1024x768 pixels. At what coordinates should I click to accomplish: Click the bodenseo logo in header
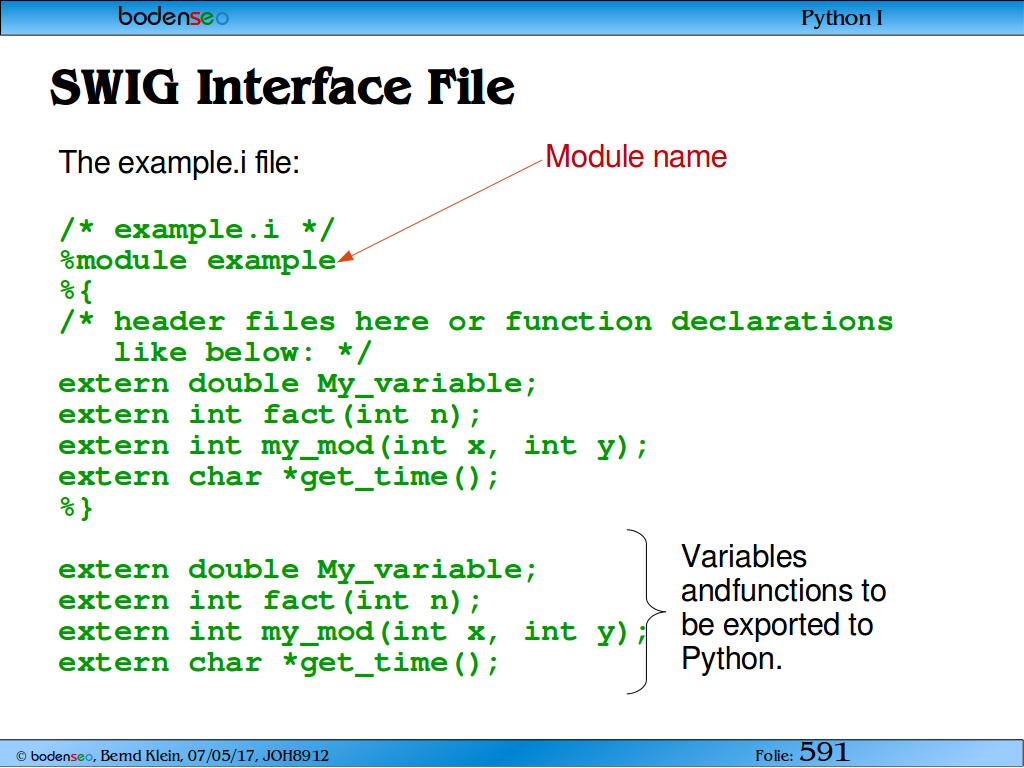pos(173,16)
